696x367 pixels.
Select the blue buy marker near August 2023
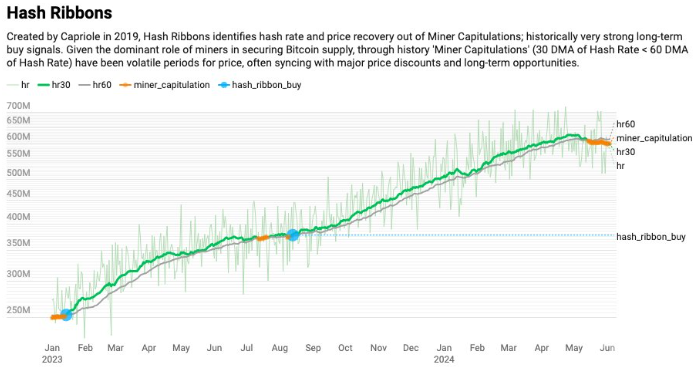click(293, 235)
